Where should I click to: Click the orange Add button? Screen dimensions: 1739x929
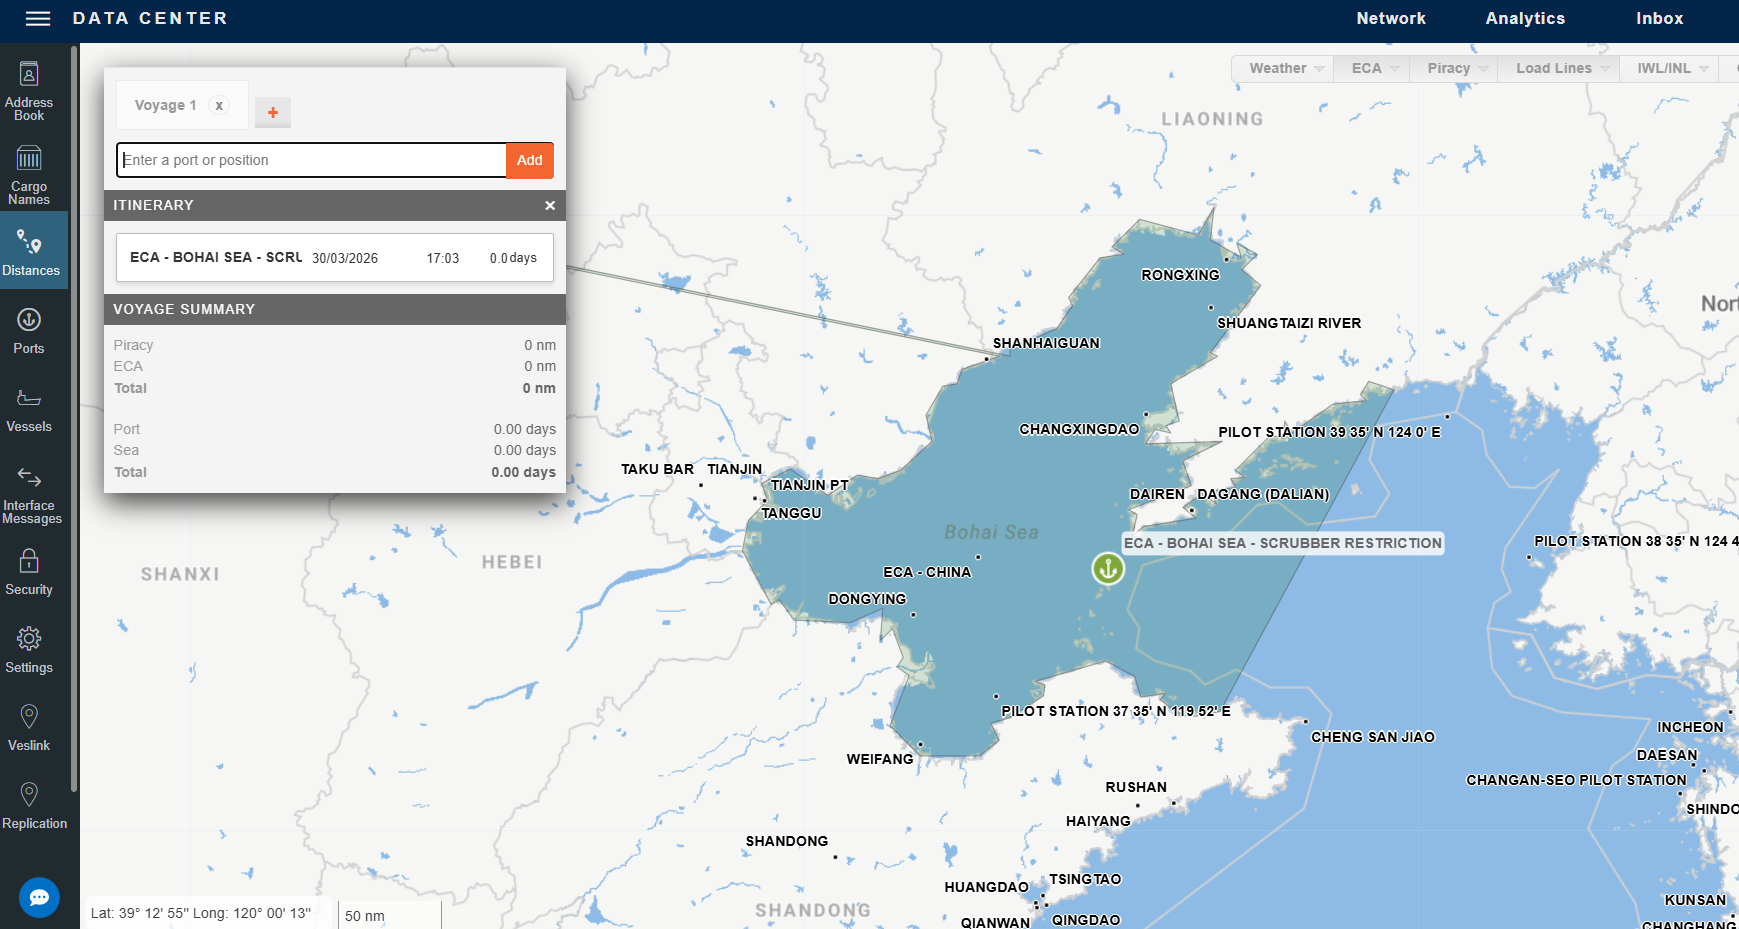(x=529, y=160)
